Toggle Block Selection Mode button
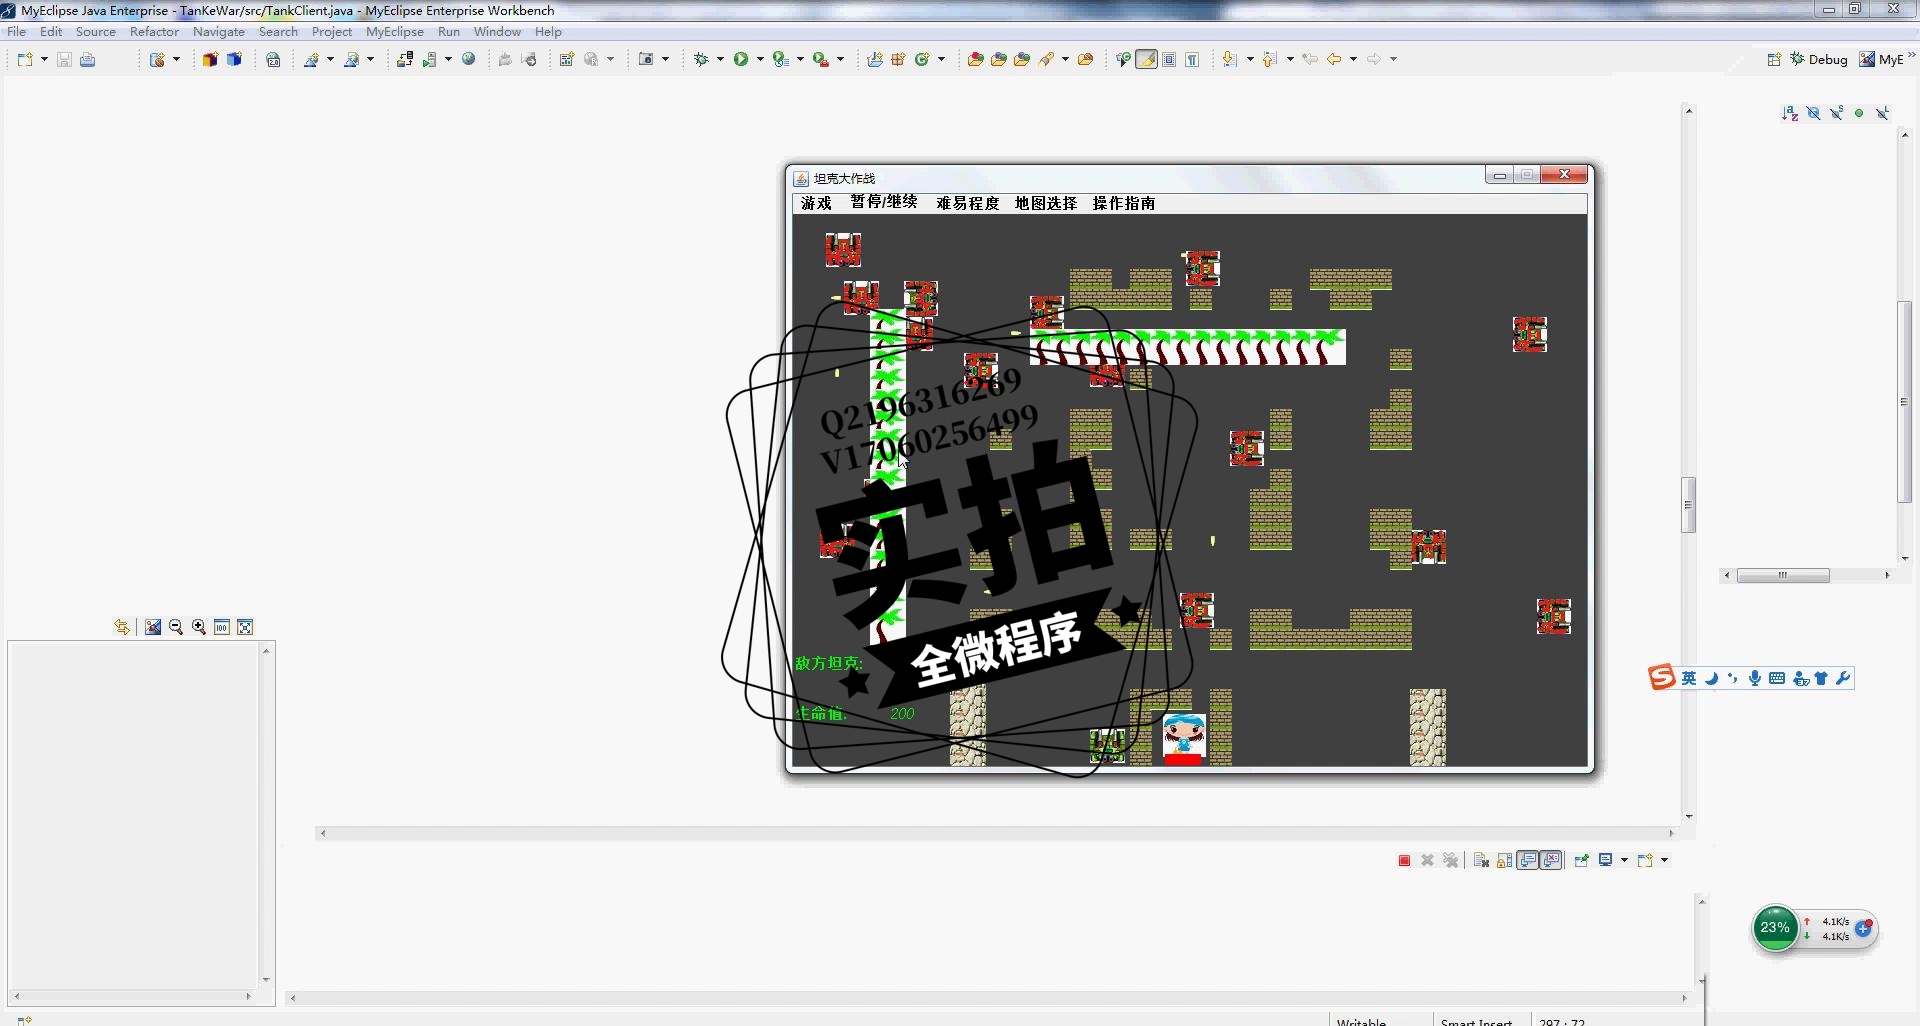The width and height of the screenshot is (1920, 1026). click(x=1169, y=59)
